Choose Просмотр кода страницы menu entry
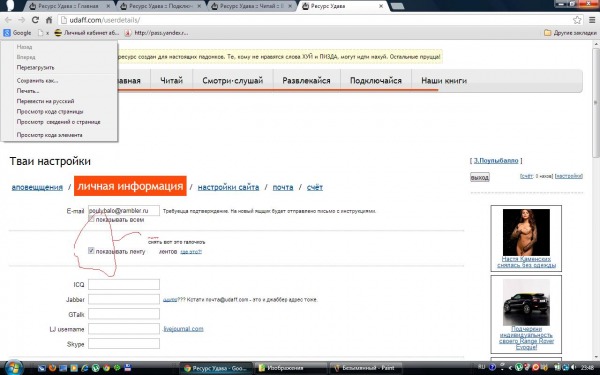The image size is (600, 375). (x=50, y=111)
